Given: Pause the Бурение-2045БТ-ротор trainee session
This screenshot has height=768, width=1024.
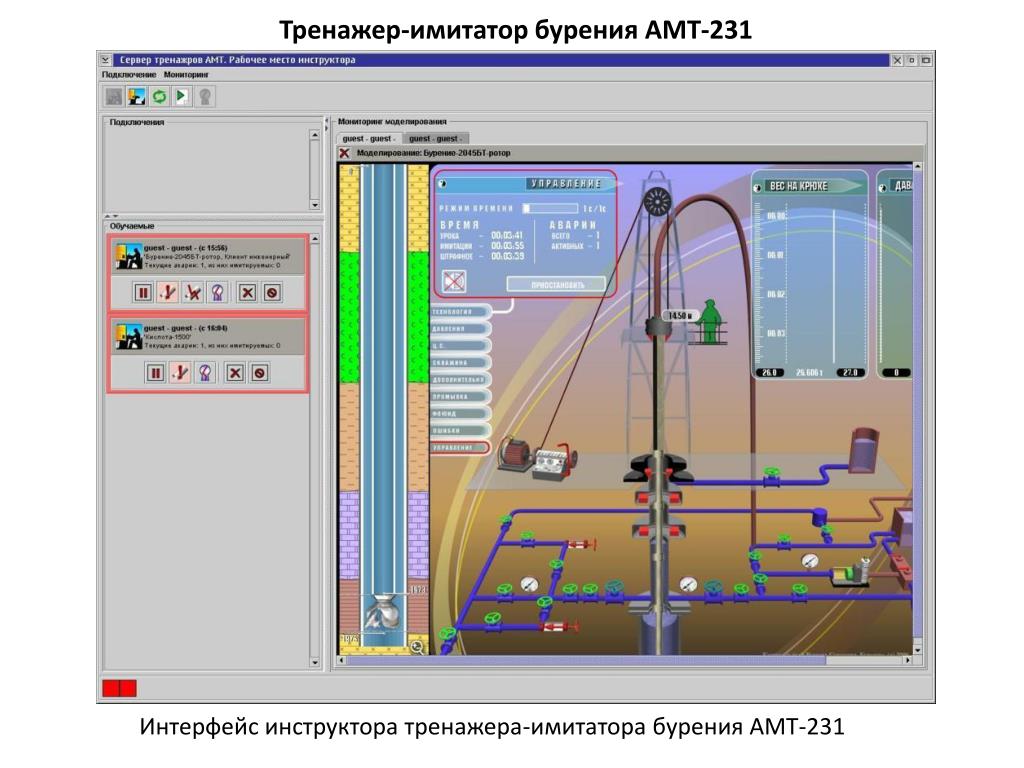Looking at the screenshot, I should click(142, 292).
